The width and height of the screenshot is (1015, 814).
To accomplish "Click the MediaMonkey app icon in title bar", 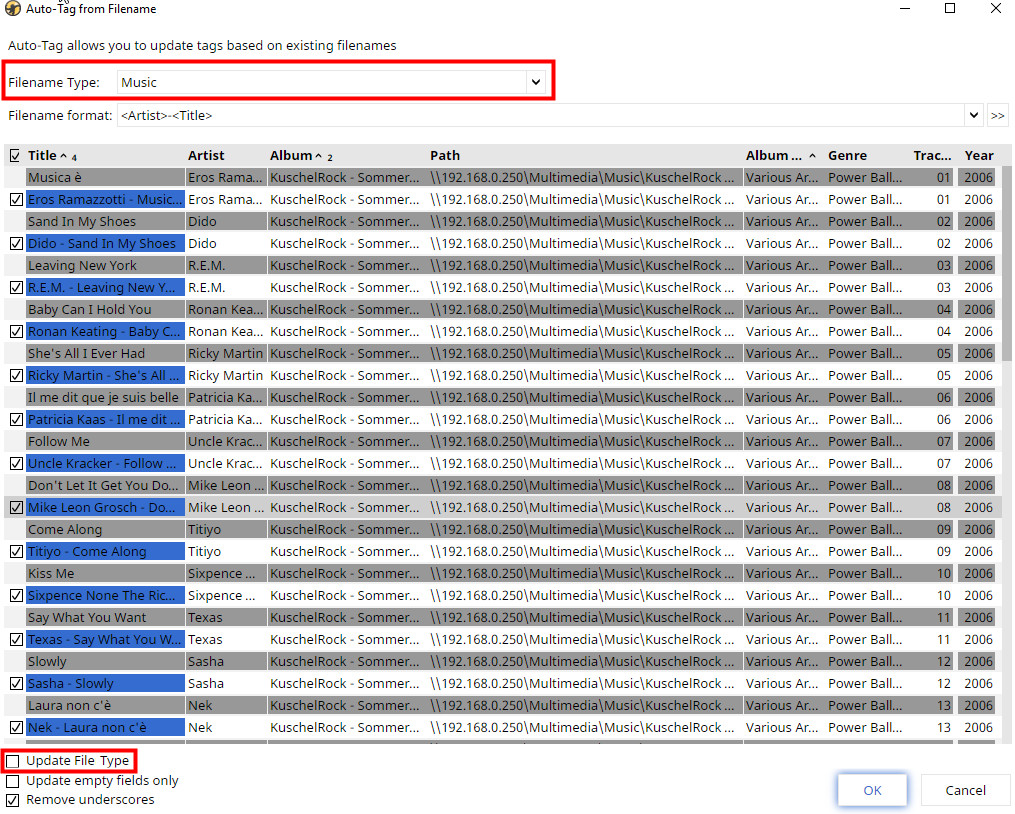I will [x=13, y=9].
